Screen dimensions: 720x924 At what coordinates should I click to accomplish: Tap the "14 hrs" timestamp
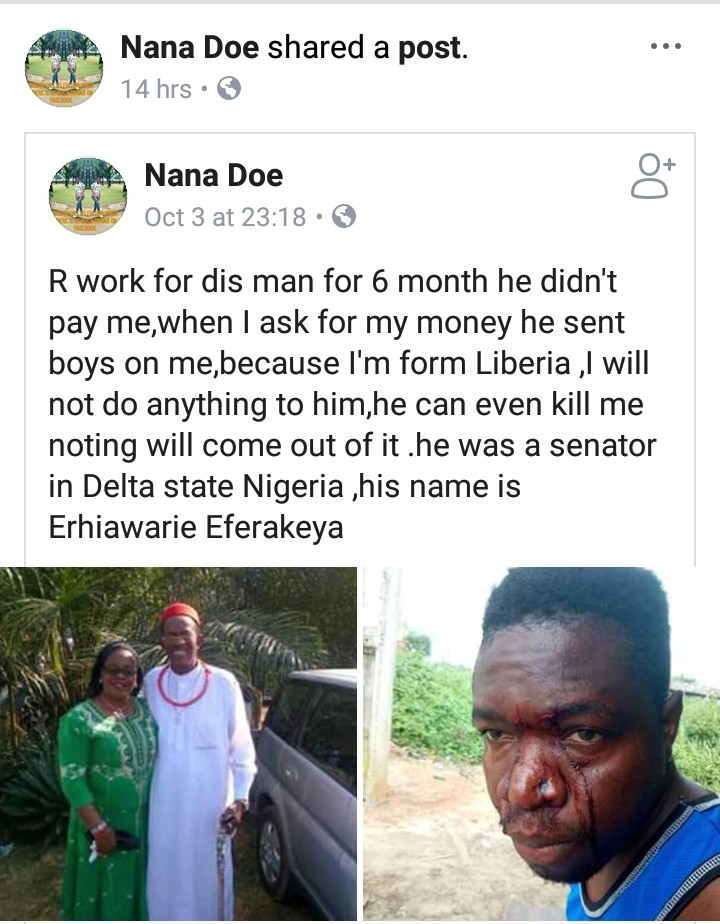tap(156, 90)
